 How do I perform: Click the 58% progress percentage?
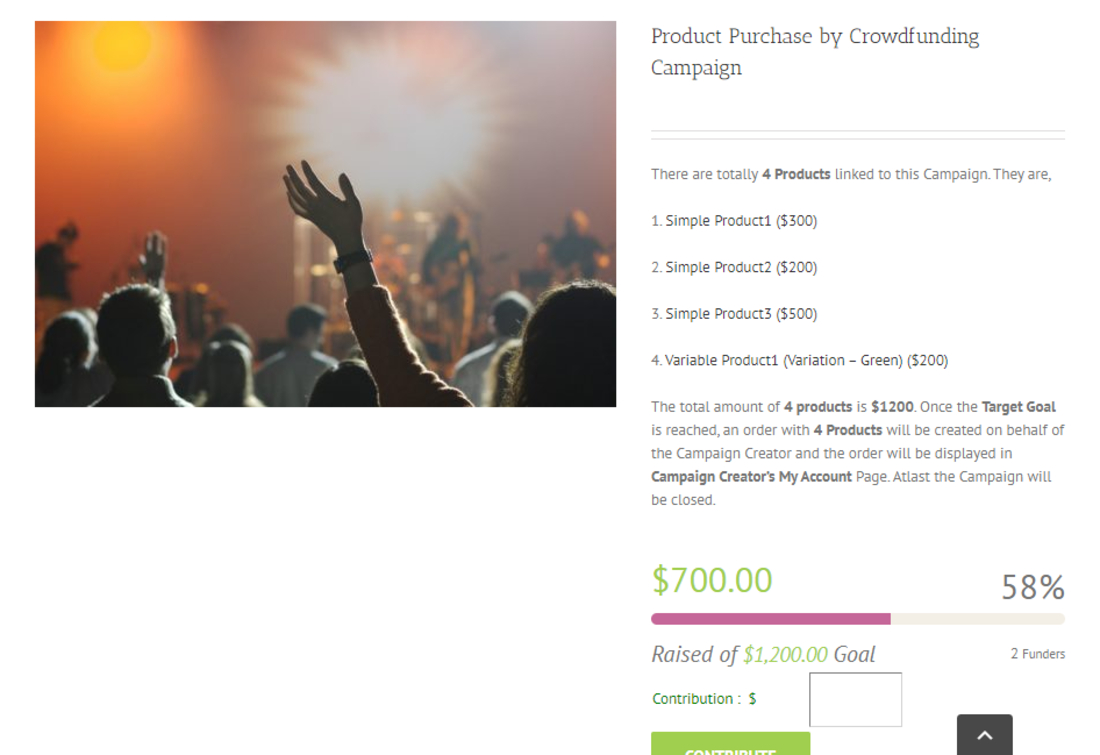[x=1032, y=587]
